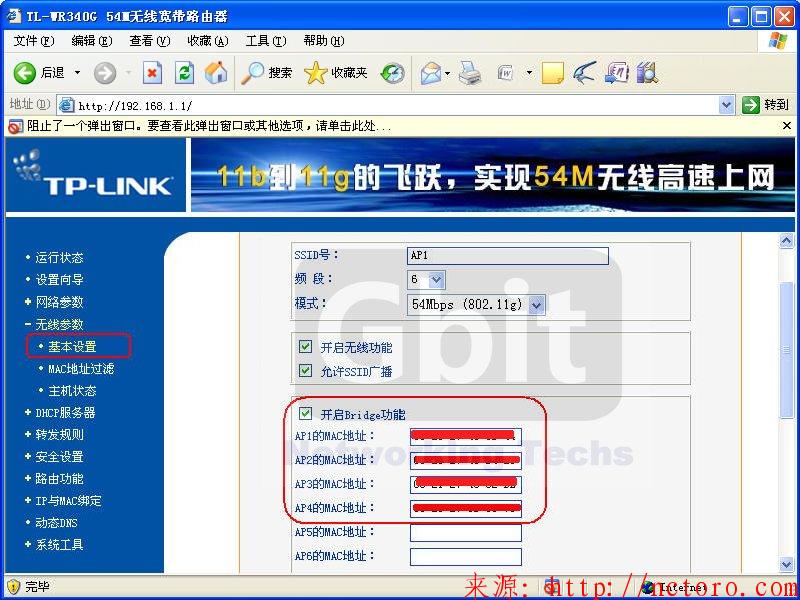Select 主机状态 in sidebar
This screenshot has width=800, height=600.
(x=72, y=390)
